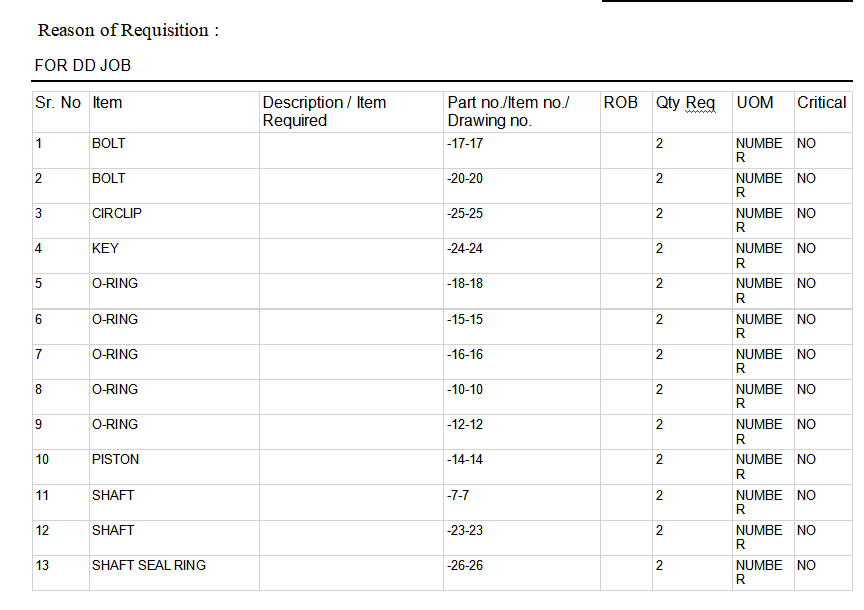The image size is (864, 610).
Task: Click the CIRCLIP item cell
Action: [x=117, y=214]
